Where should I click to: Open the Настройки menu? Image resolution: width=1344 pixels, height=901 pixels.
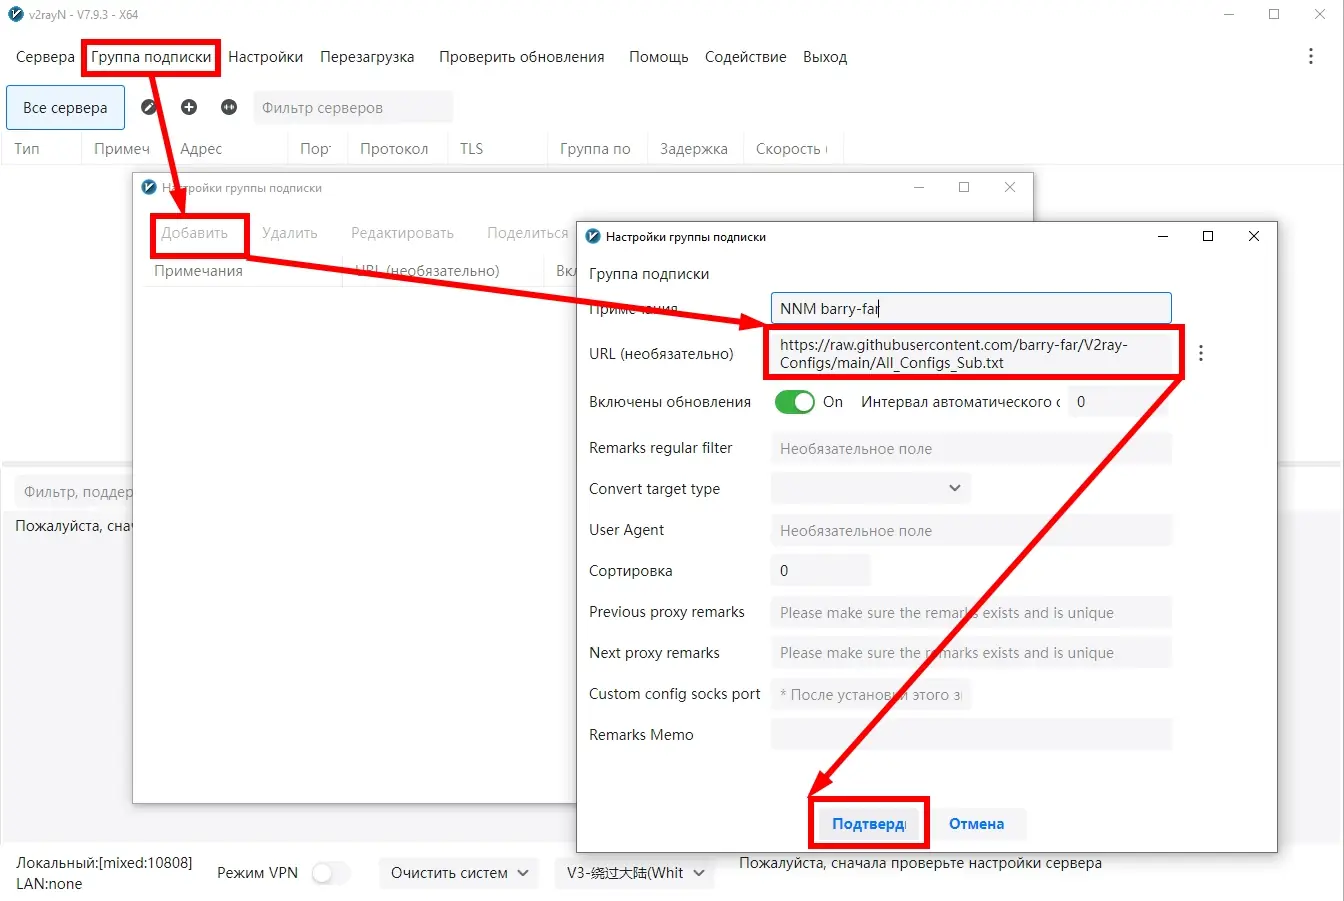click(265, 57)
